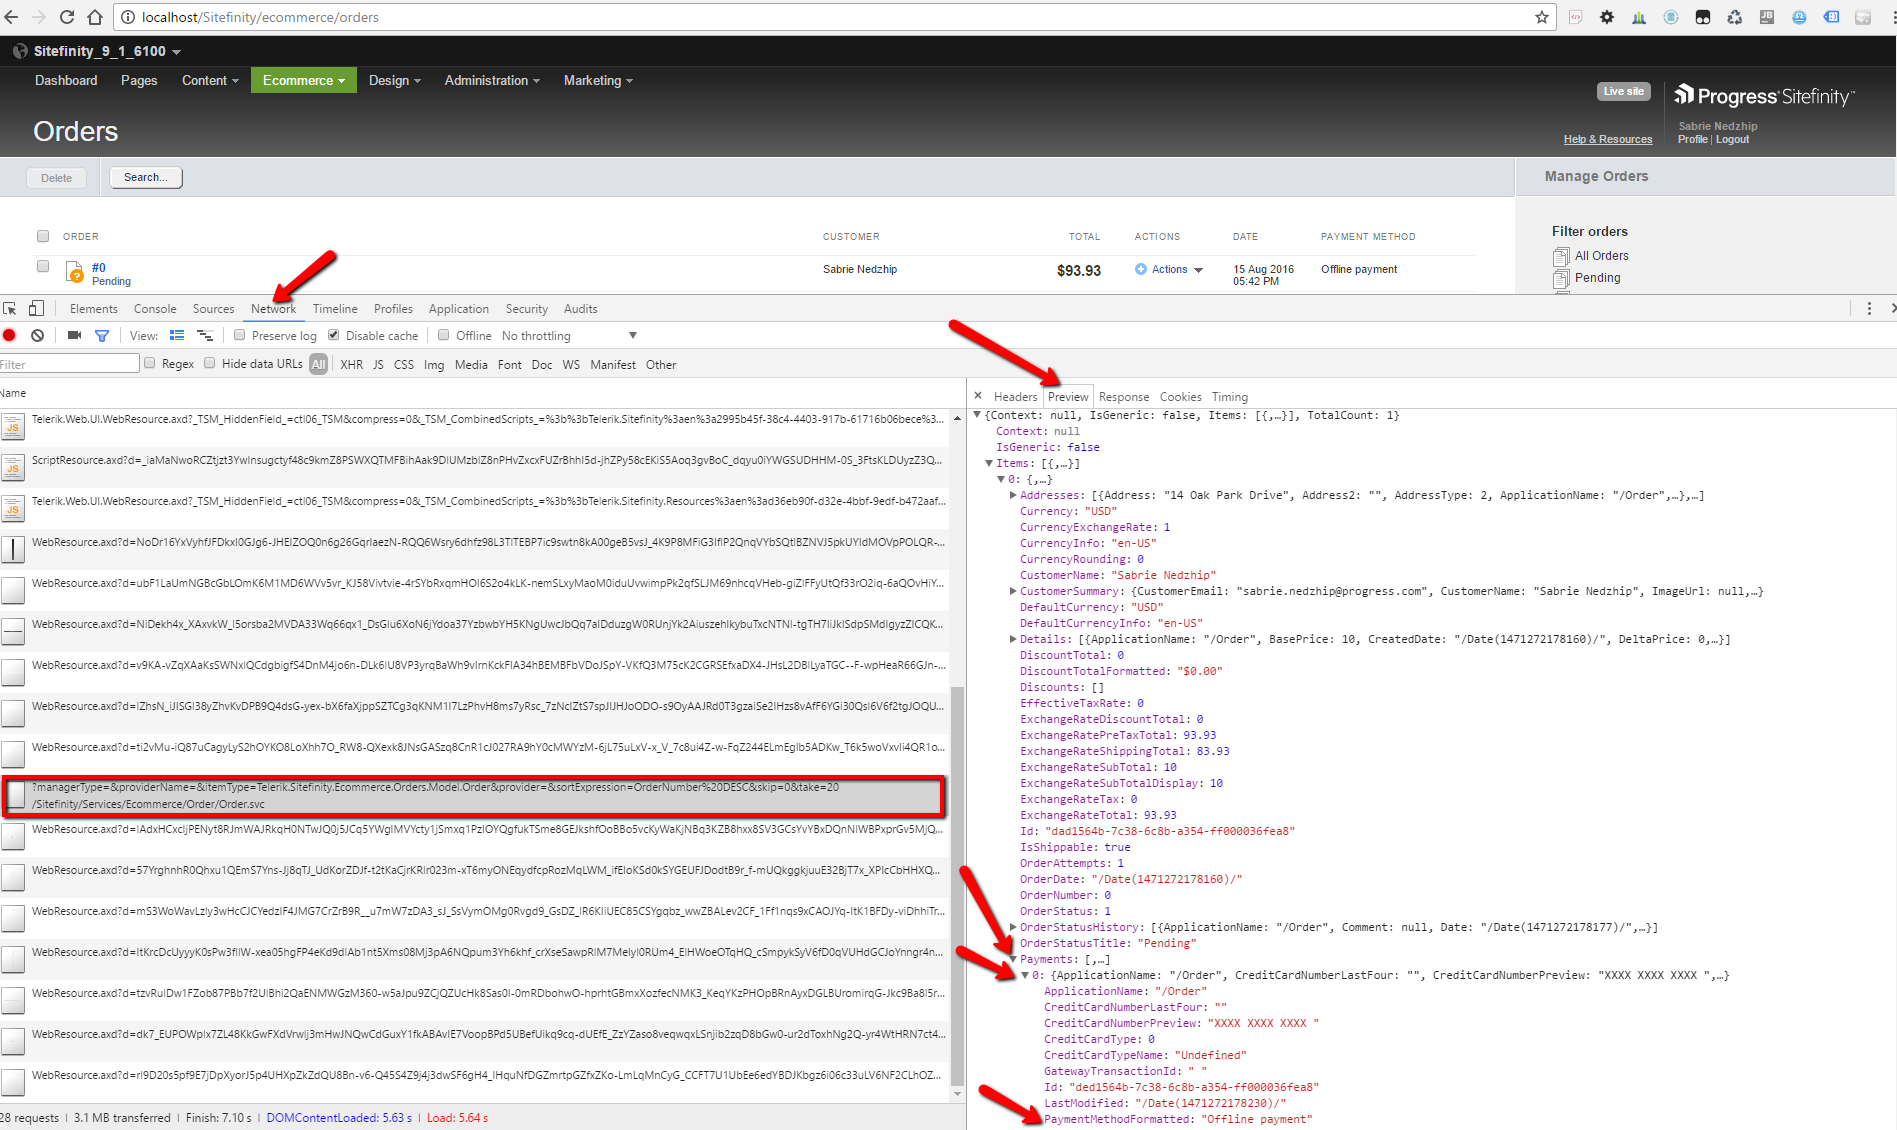The width and height of the screenshot is (1897, 1130).
Task: Click the All Orders filter icon
Action: pos(1561,257)
